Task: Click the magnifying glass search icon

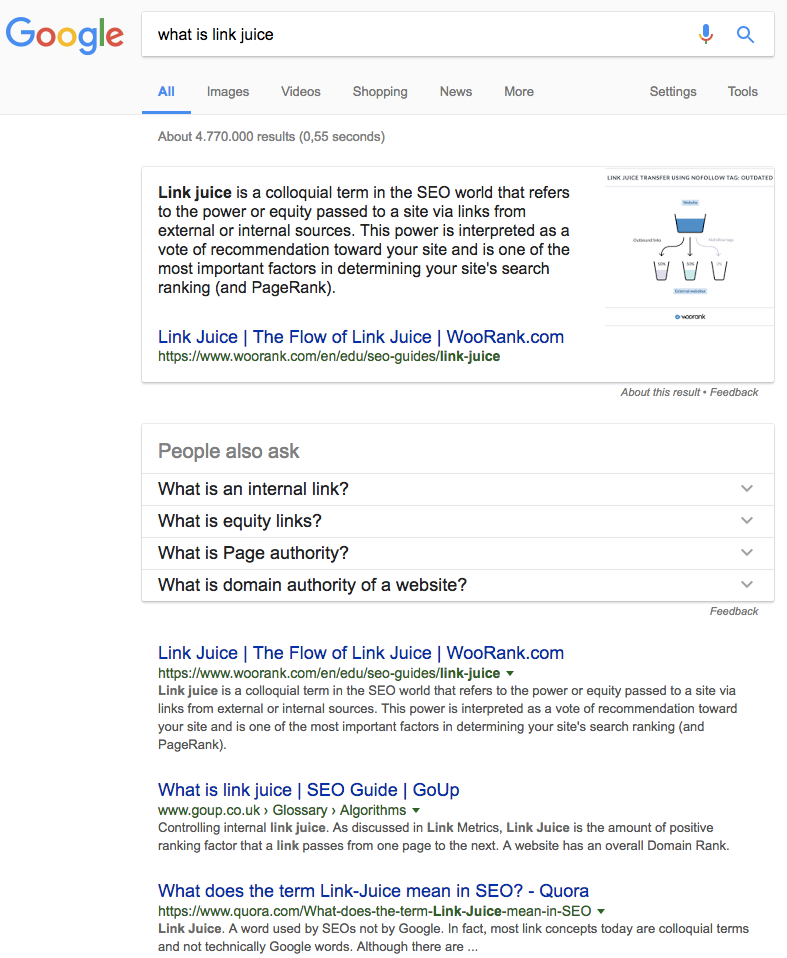Action: (x=745, y=34)
